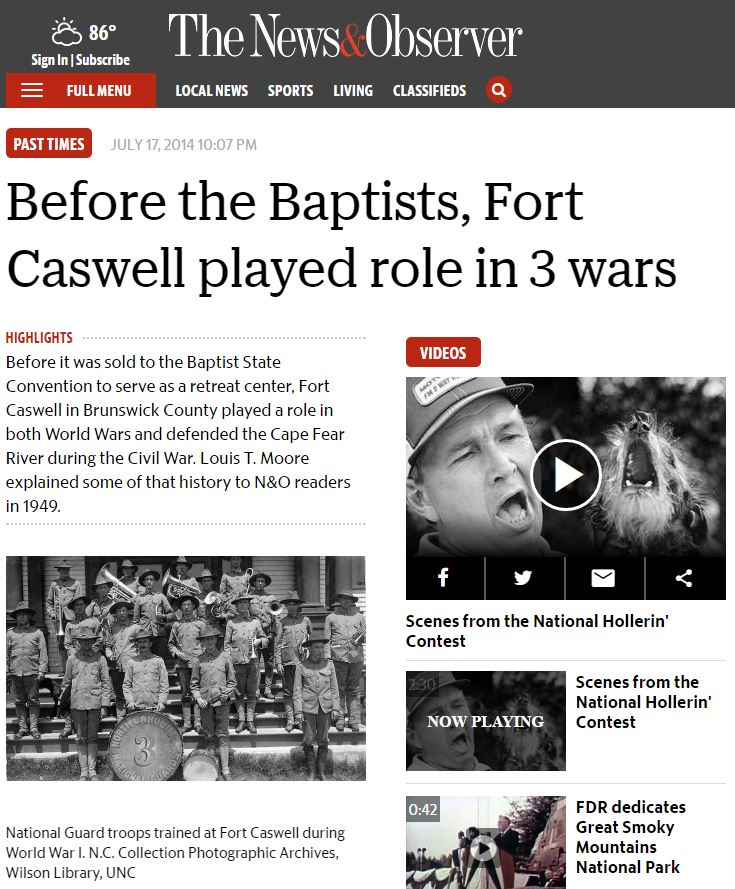Open the National Guard band photo

click(186, 668)
